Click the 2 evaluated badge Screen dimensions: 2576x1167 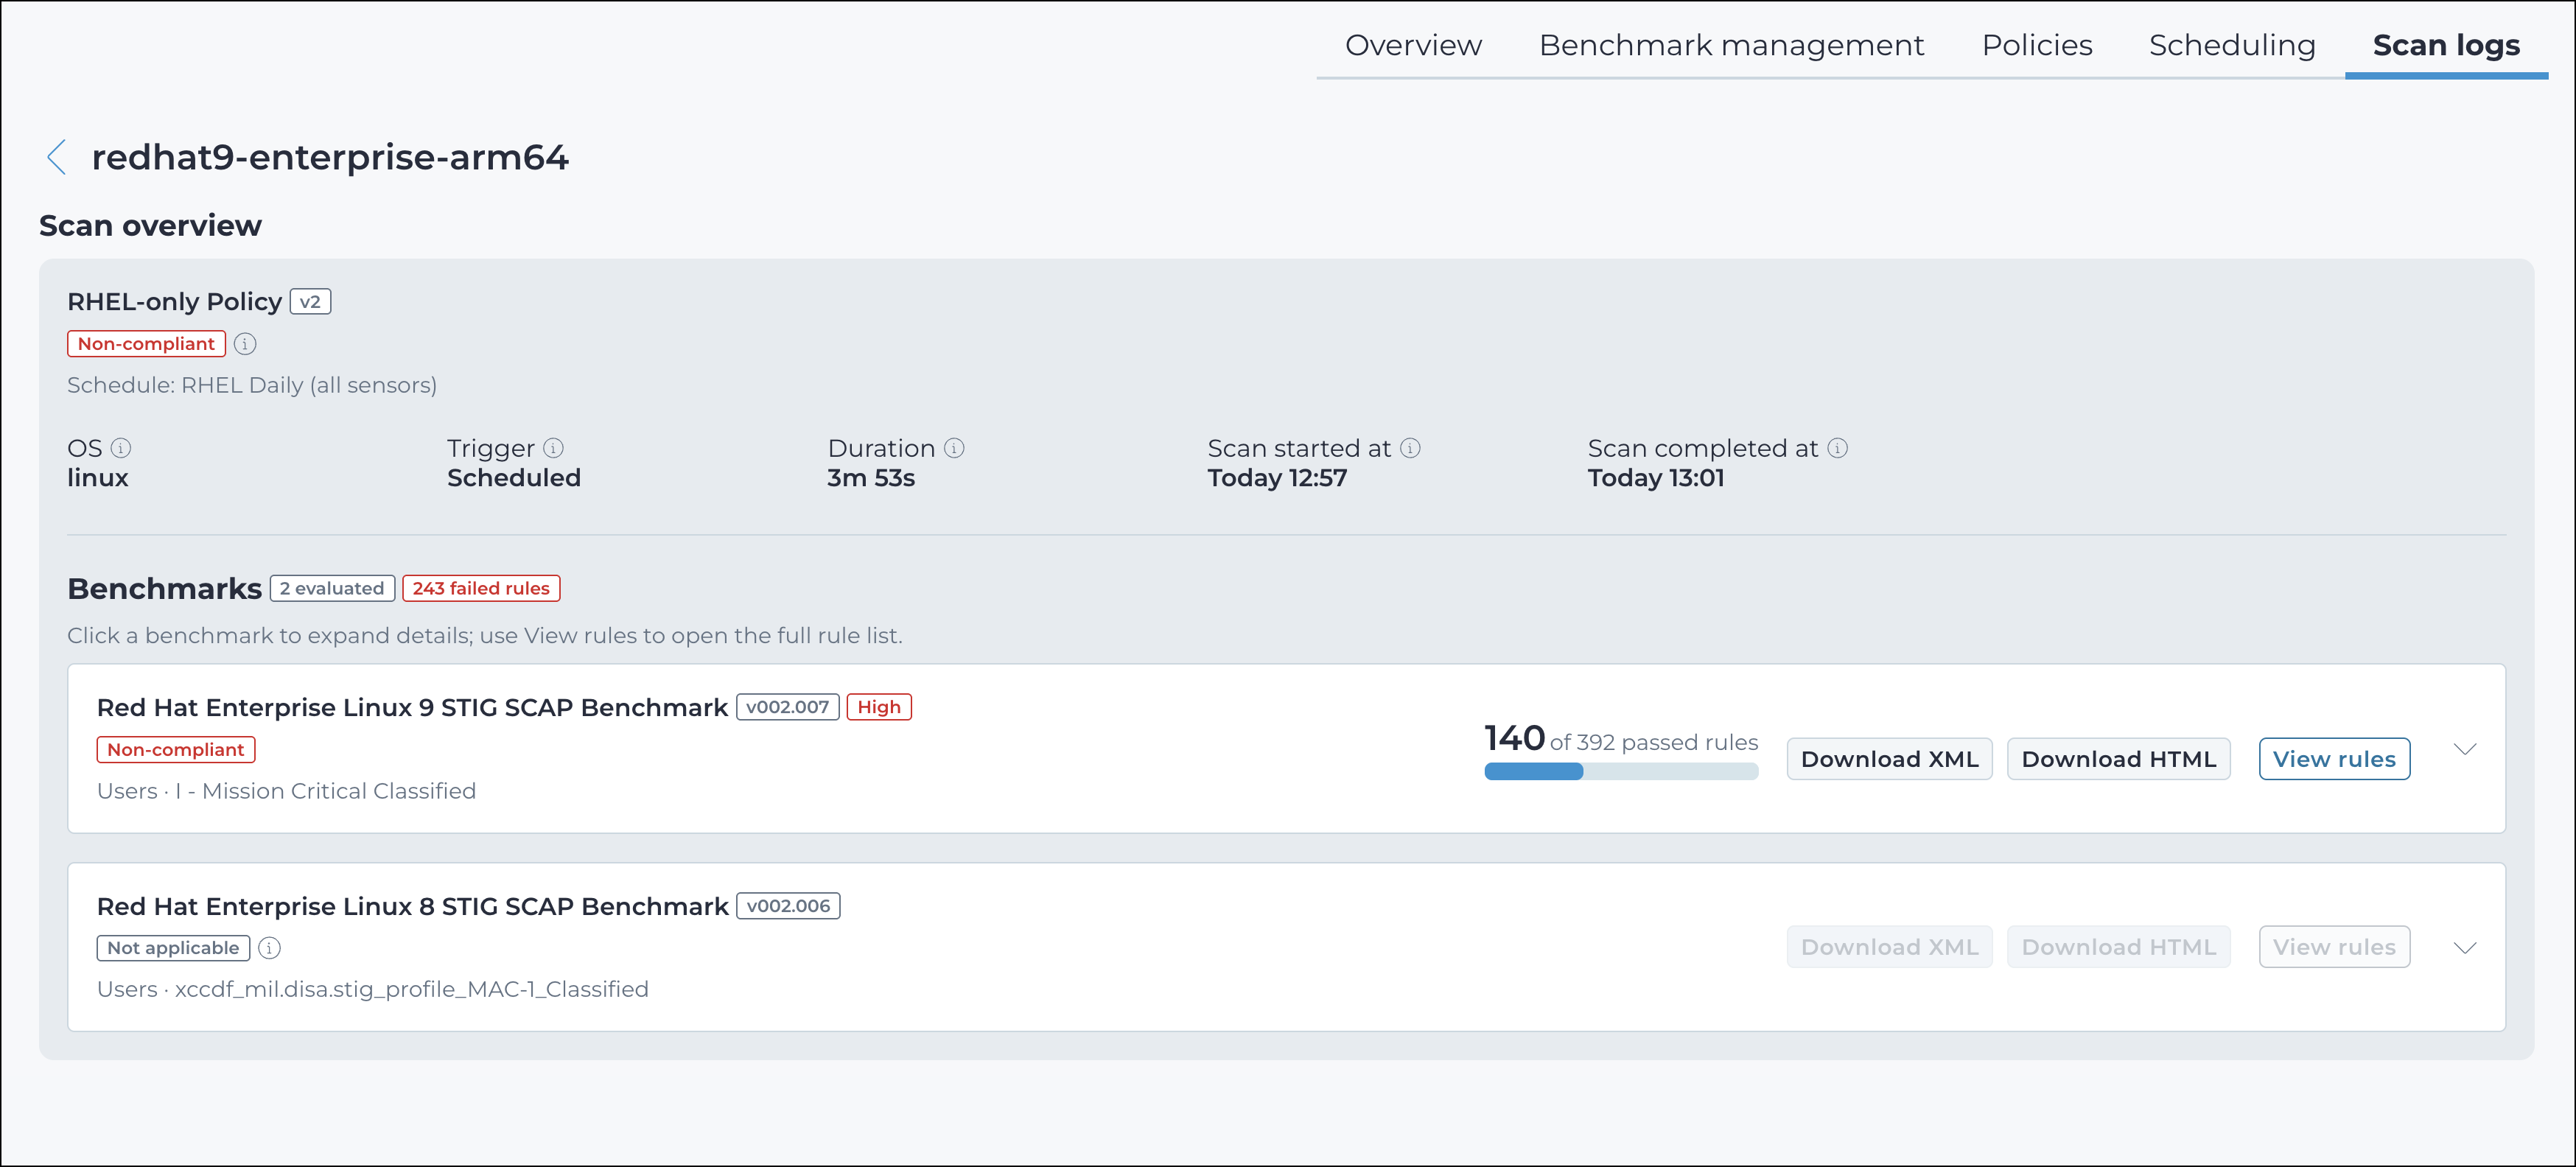[332, 588]
